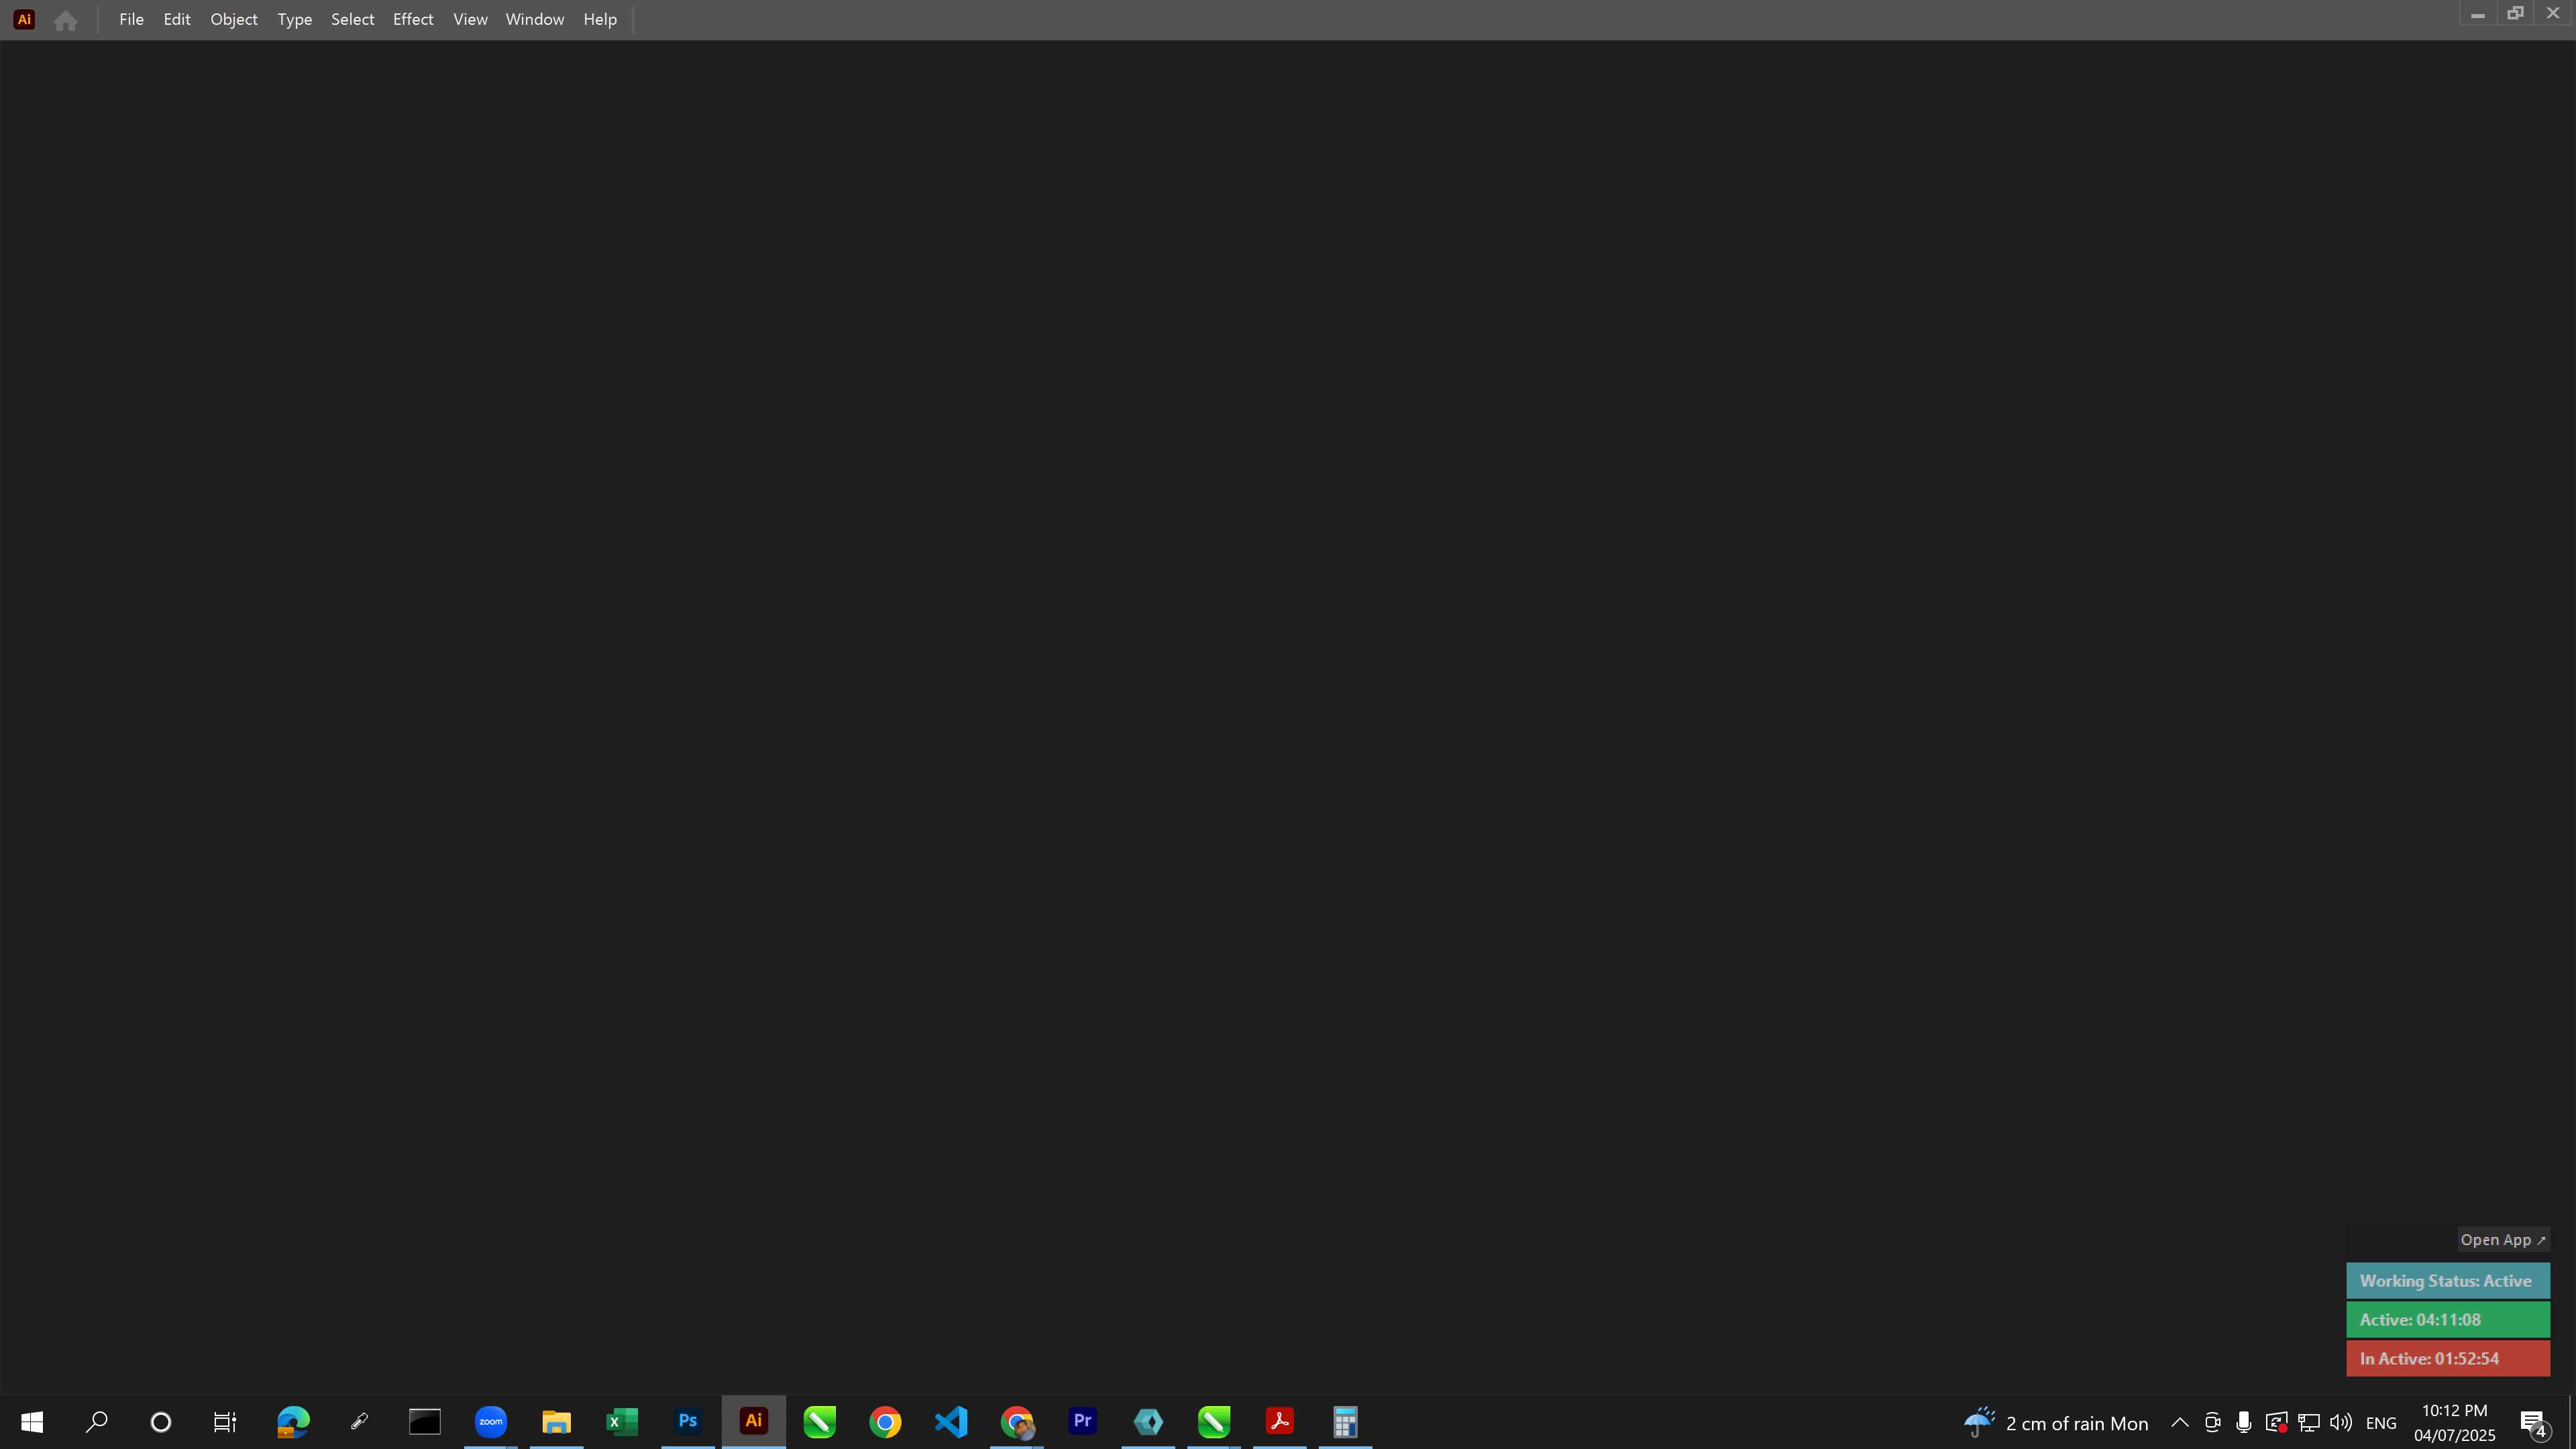Restore down the Illustrator window
The width and height of the screenshot is (2576, 1449).
[x=2515, y=14]
